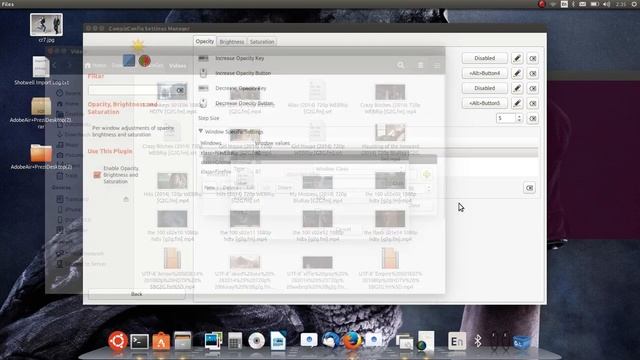640x360 pixels.
Task: Edit Decrease Opacity Key with pencil icon
Action: click(517, 88)
